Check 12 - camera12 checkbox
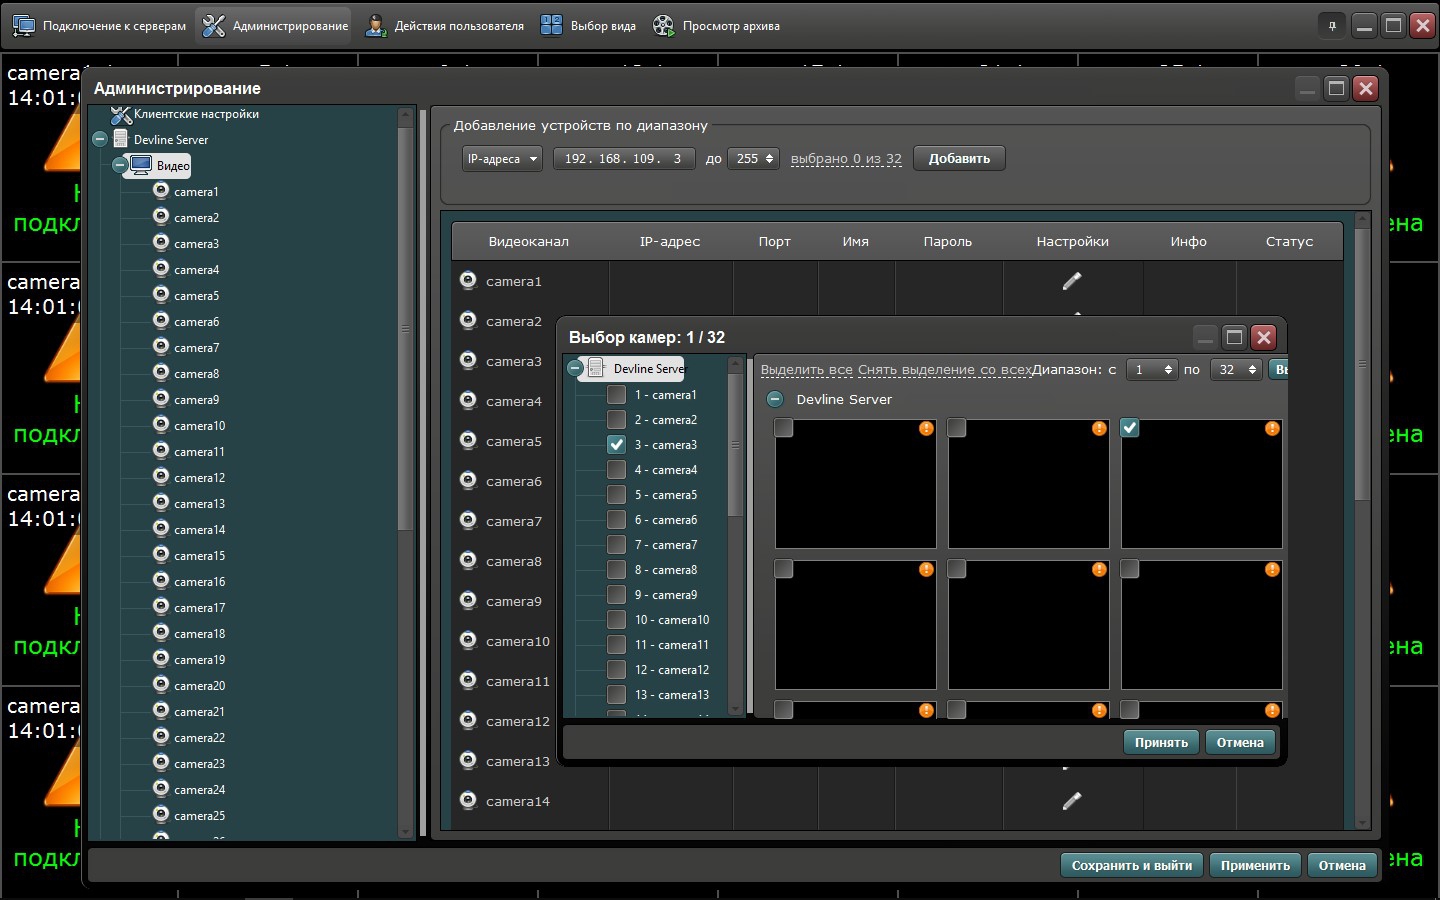Image resolution: width=1440 pixels, height=900 pixels. click(x=617, y=670)
